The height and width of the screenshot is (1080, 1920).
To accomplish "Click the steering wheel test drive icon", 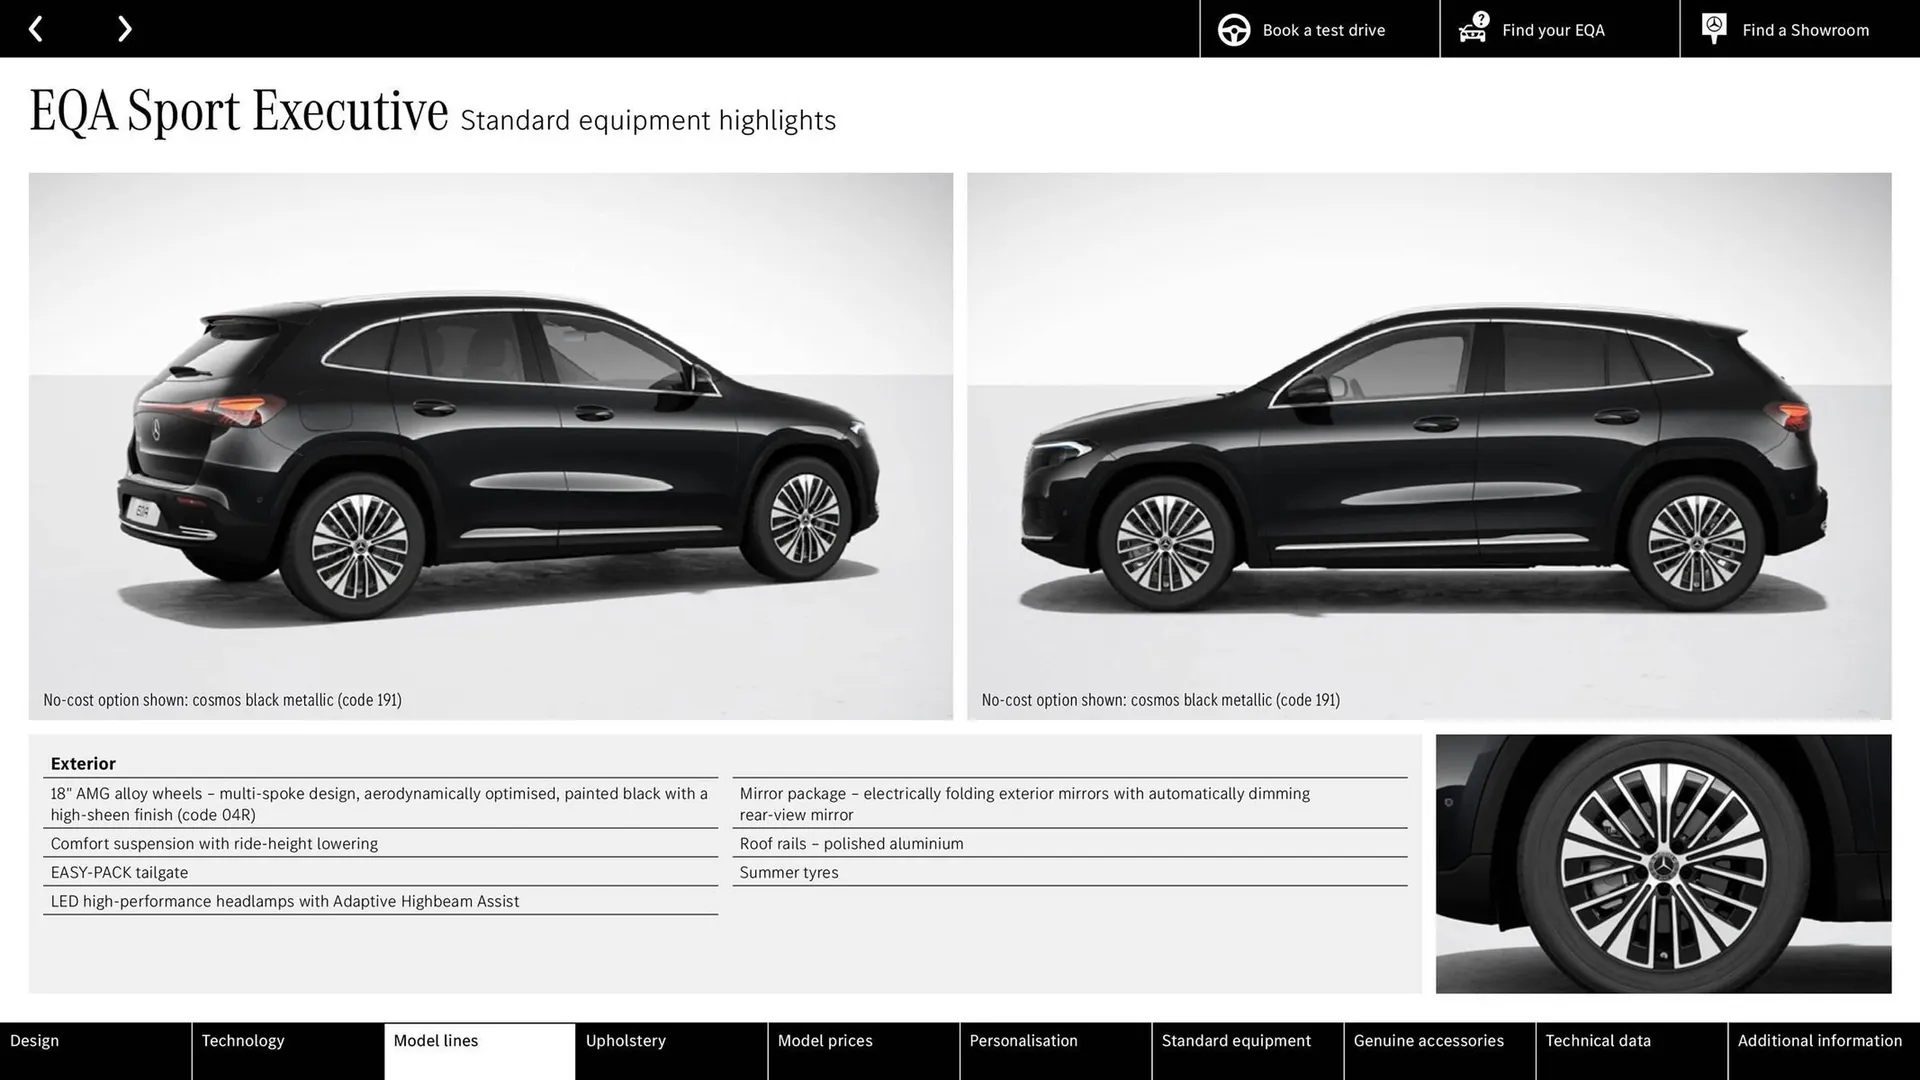I will (x=1234, y=29).
